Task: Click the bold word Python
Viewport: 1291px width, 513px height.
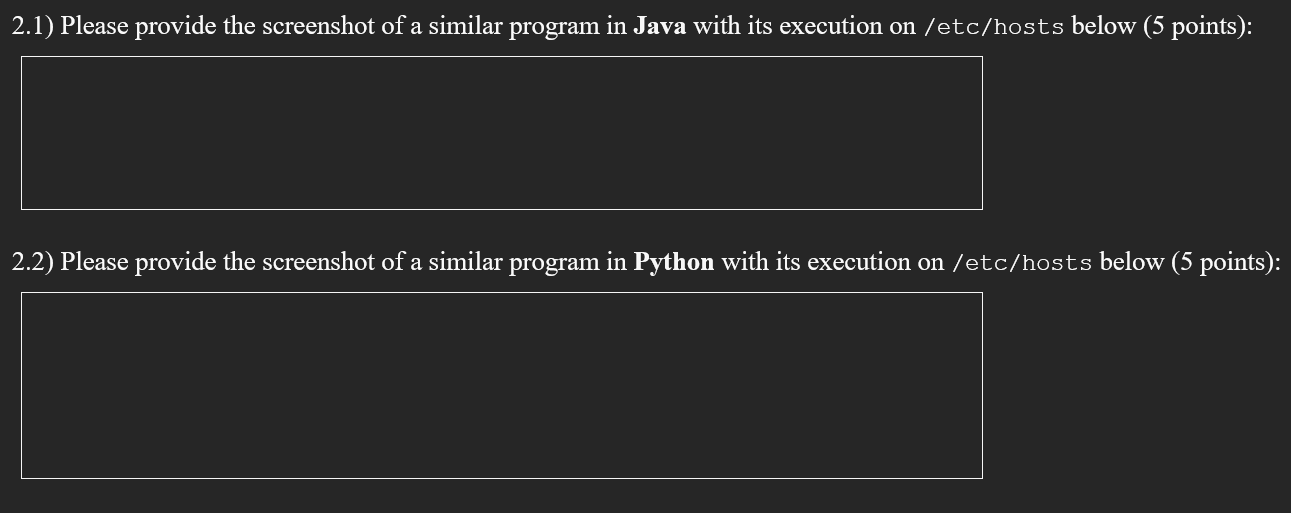Action: pos(674,262)
